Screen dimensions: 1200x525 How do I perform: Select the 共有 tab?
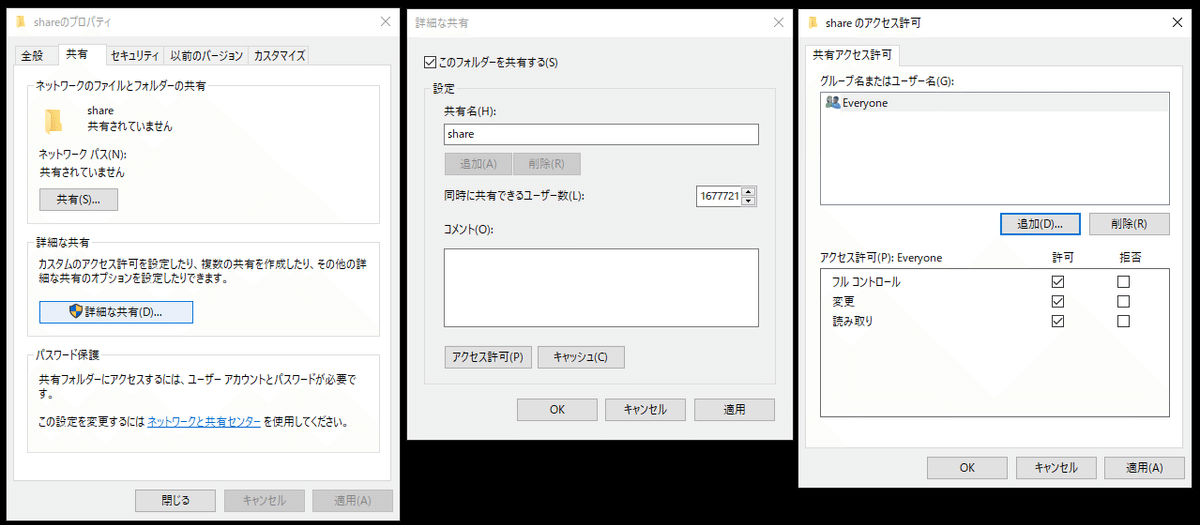click(x=77, y=54)
